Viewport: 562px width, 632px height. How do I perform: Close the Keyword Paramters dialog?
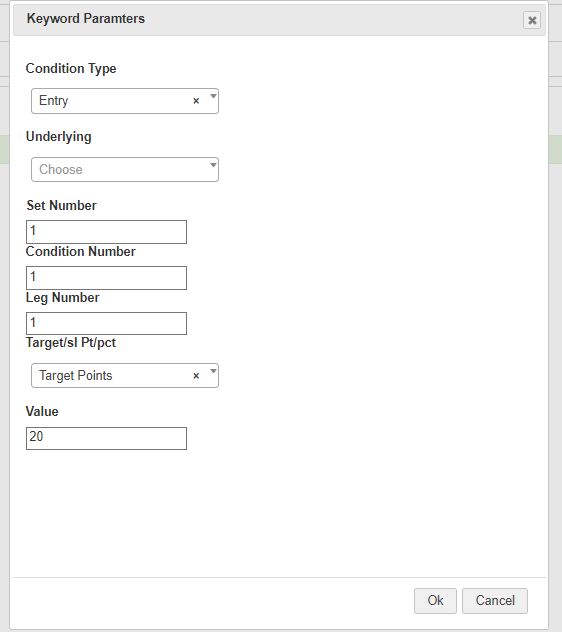tap(532, 20)
